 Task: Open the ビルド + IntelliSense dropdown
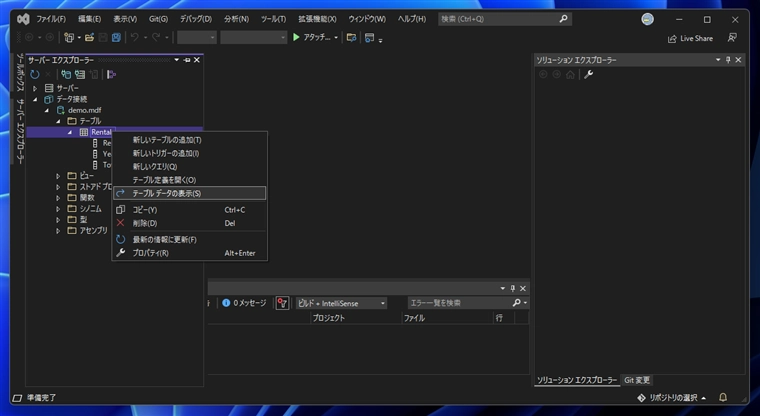point(341,303)
